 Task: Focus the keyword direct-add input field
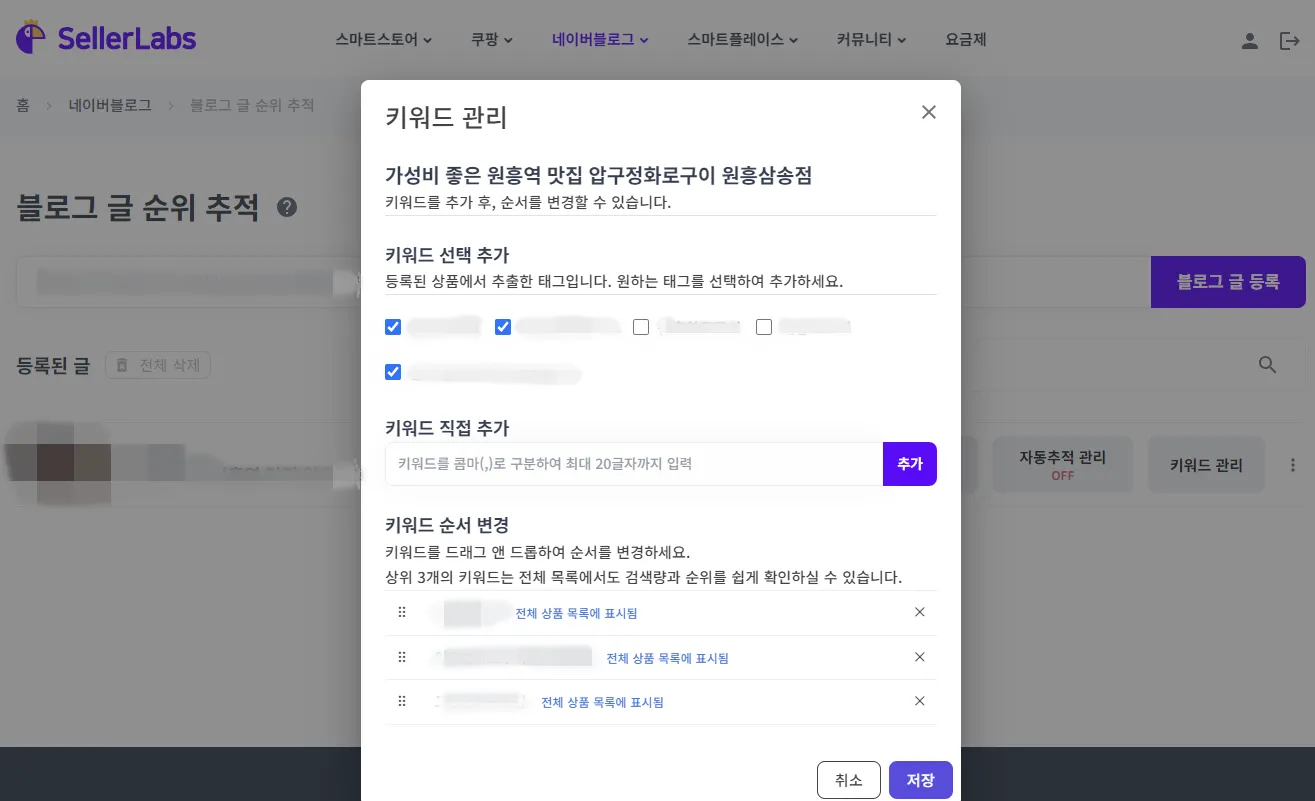pyautogui.click(x=634, y=464)
